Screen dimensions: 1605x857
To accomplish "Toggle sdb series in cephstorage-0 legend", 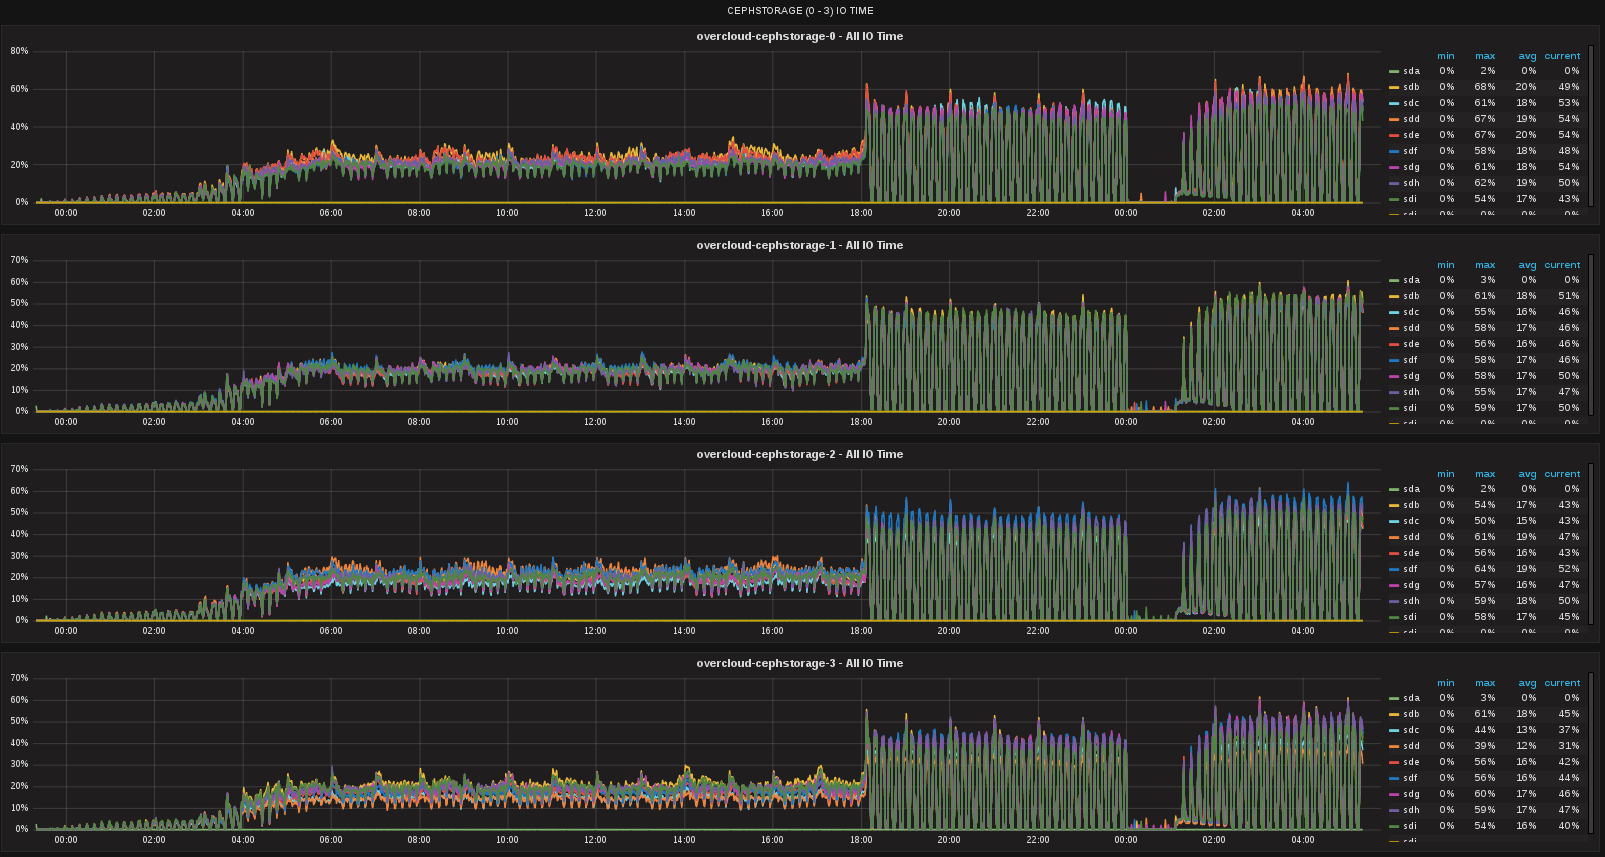I will (1411, 87).
